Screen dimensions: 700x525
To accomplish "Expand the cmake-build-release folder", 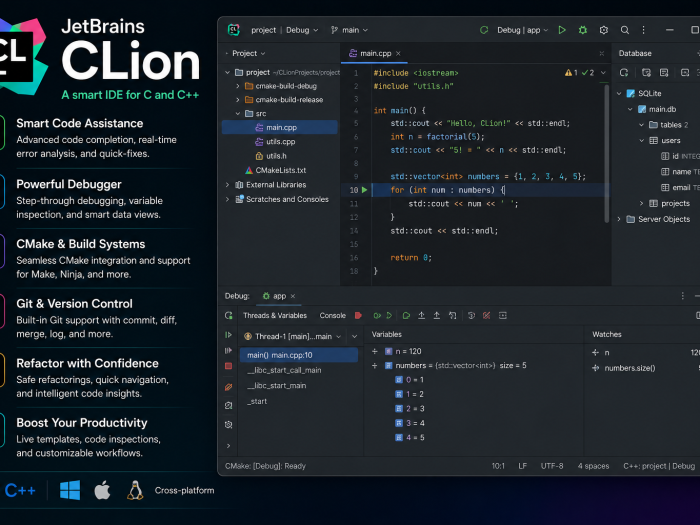I will pyautogui.click(x=238, y=100).
